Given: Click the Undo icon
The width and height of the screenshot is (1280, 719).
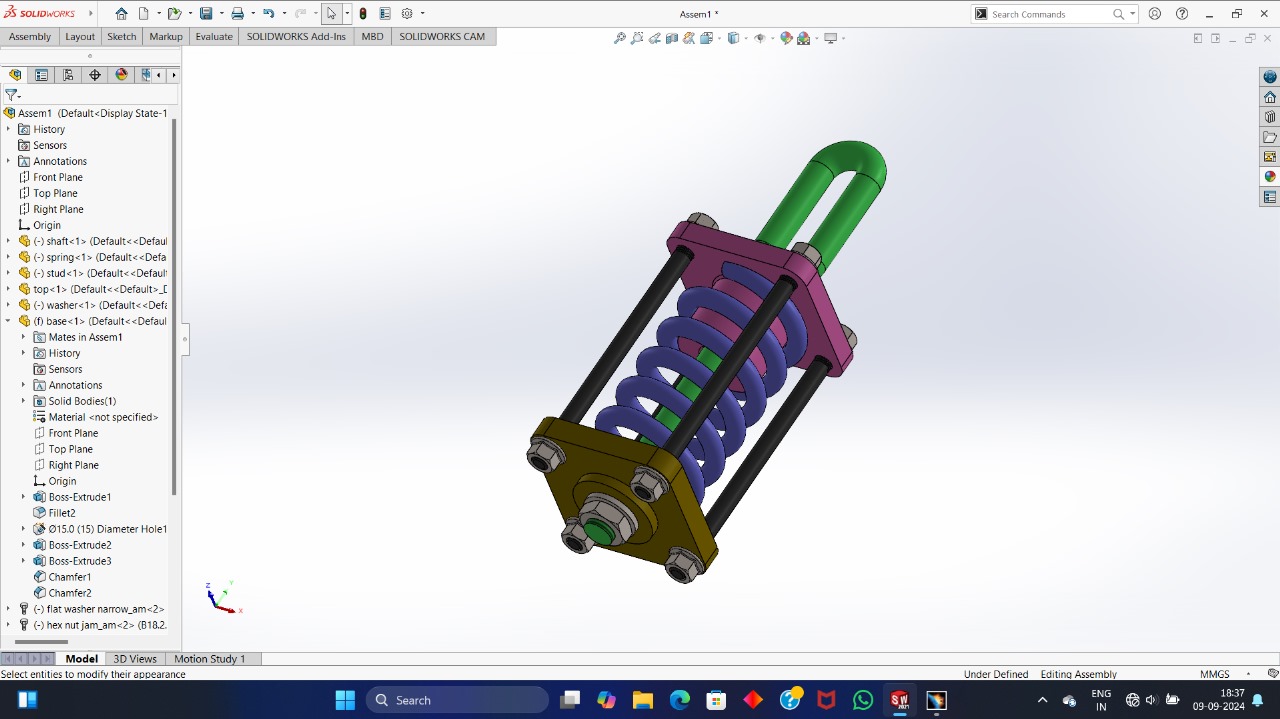Looking at the screenshot, I should click(x=268, y=14).
